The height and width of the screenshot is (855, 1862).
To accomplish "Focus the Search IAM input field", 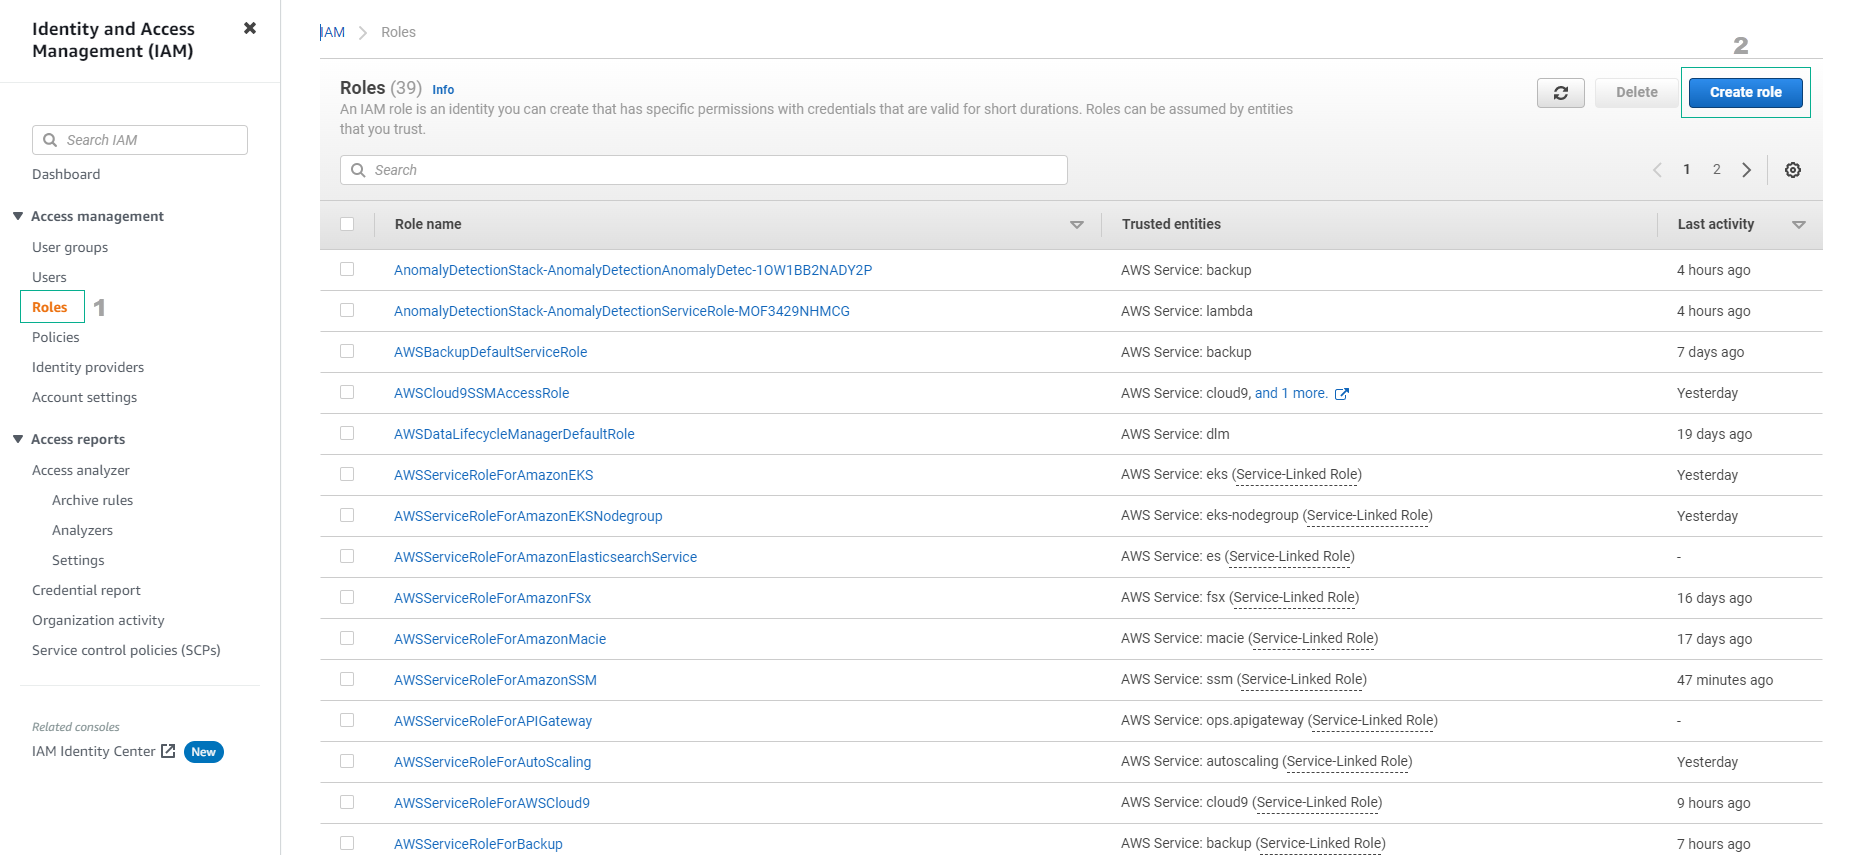I will click(140, 140).
